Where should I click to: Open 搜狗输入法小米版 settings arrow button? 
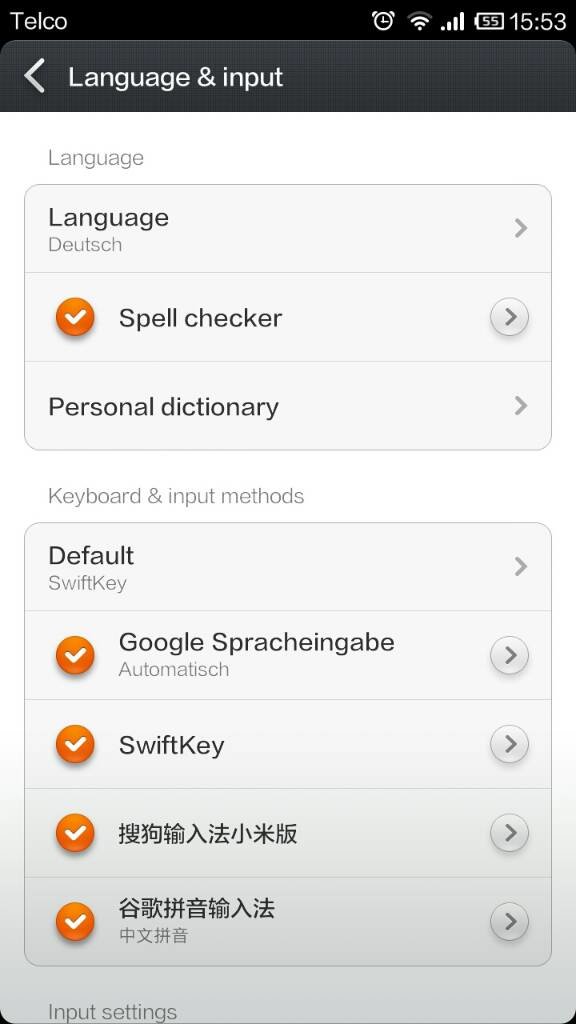[509, 833]
